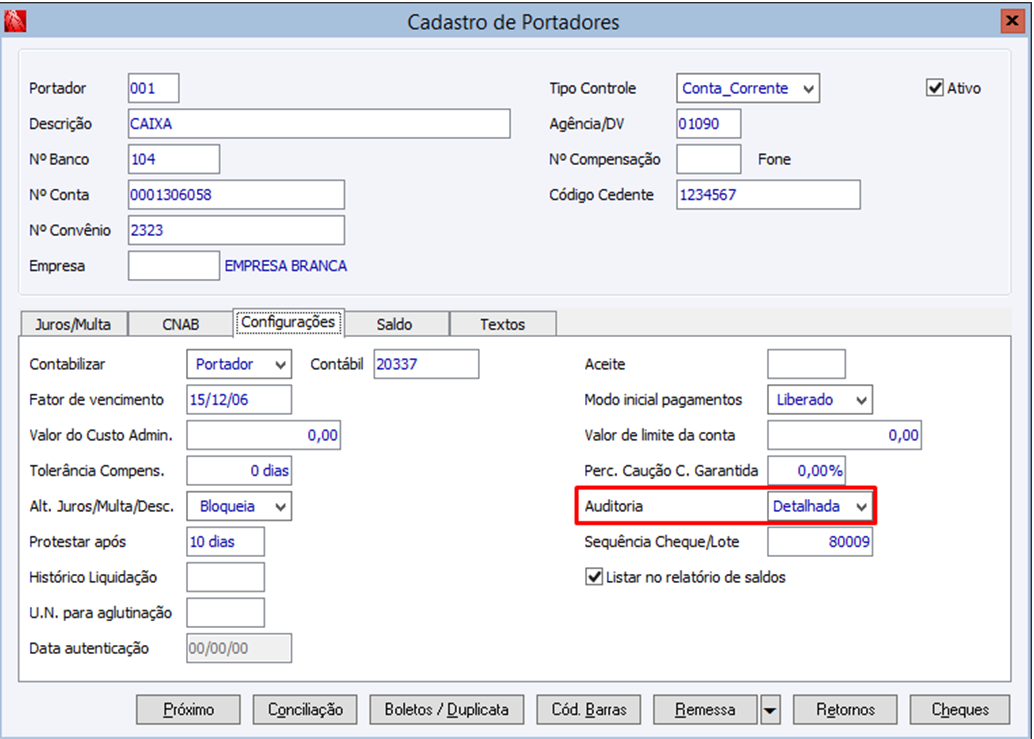Image resolution: width=1034 pixels, height=739 pixels.
Task: Click the Próximo button
Action: coord(189,710)
